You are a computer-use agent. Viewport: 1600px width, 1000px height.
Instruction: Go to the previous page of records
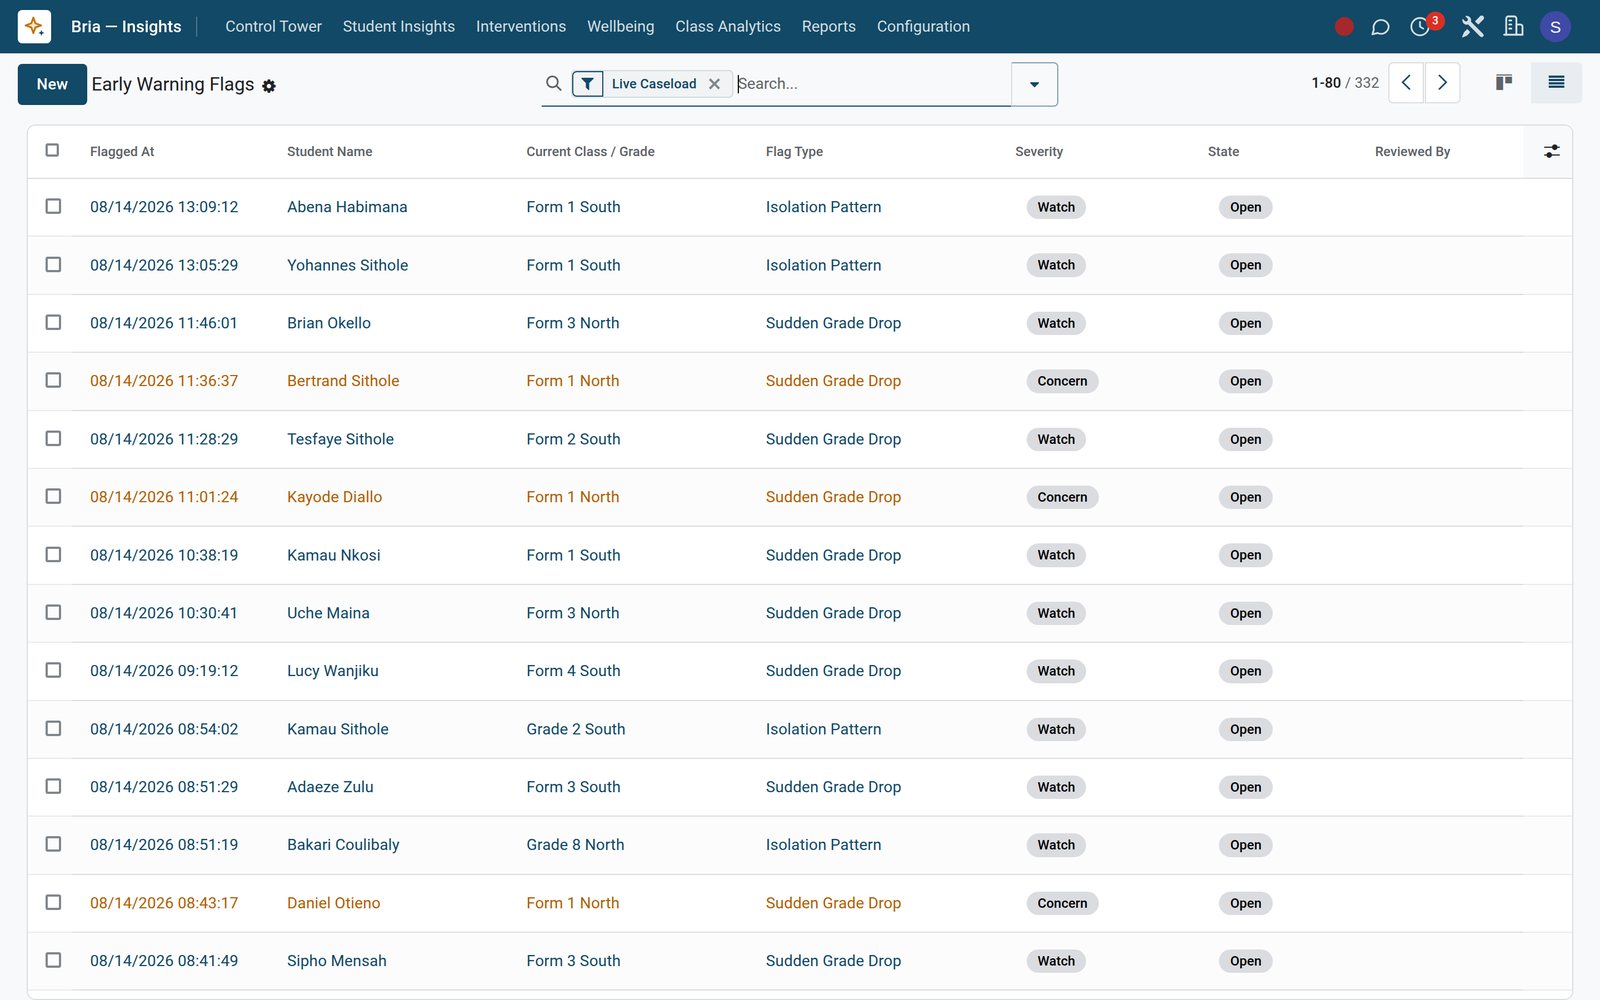pos(1406,83)
